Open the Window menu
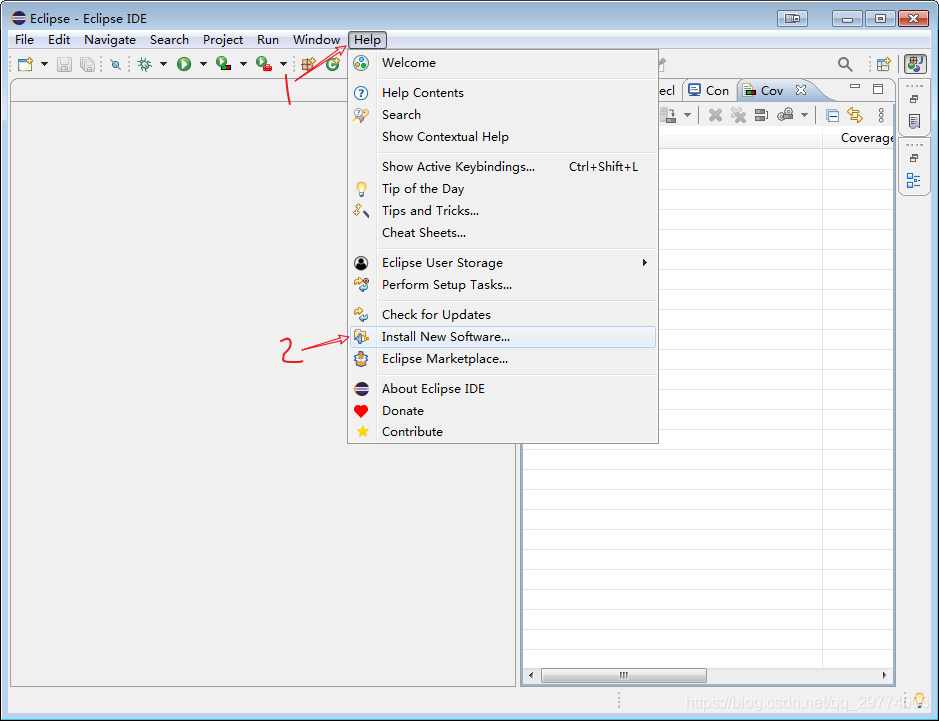The image size is (939, 721). click(316, 40)
